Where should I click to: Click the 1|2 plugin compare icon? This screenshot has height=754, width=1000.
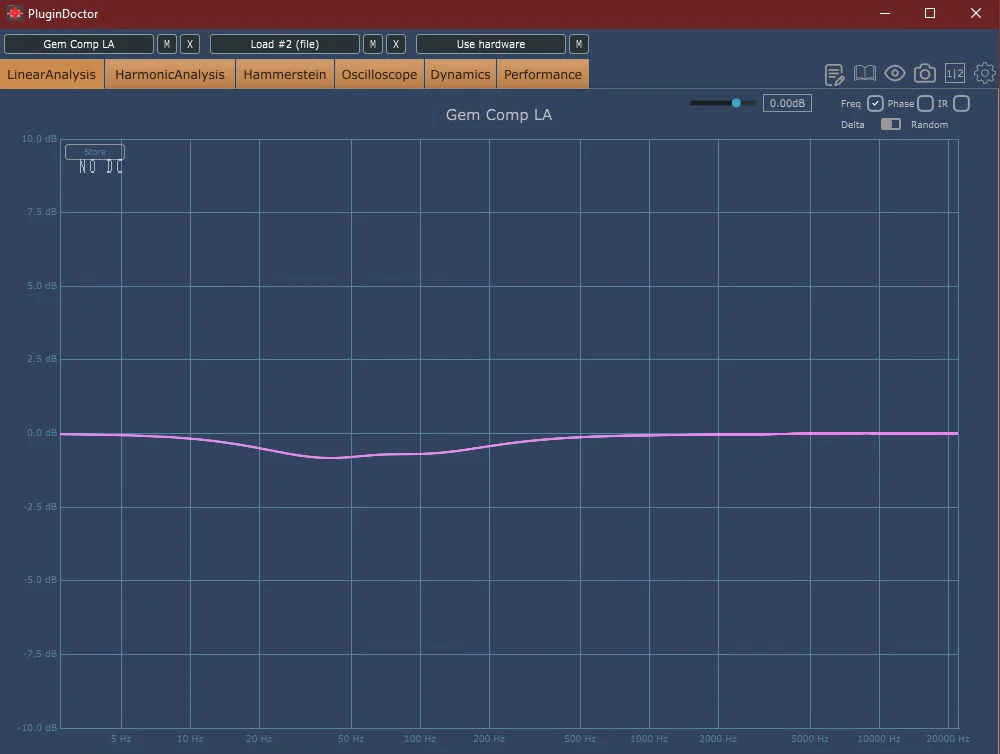pos(955,73)
